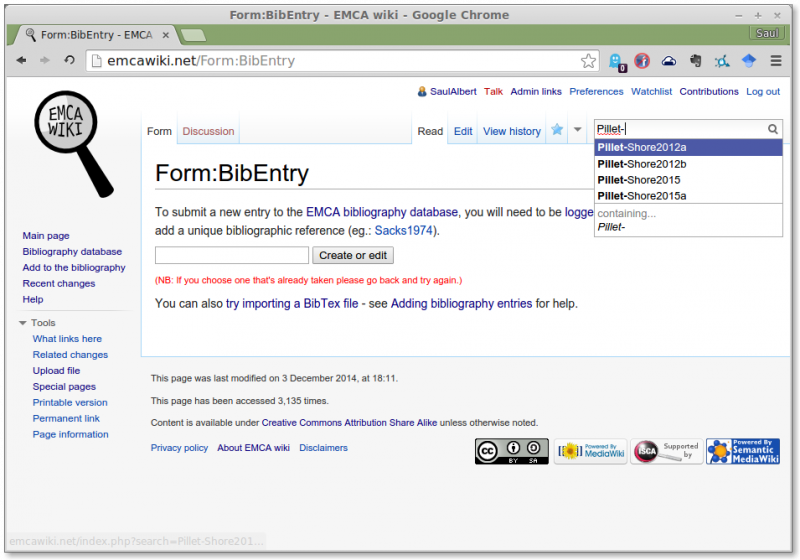Click the SaulAlbert user icon
This screenshot has width=800, height=560.
(x=422, y=91)
